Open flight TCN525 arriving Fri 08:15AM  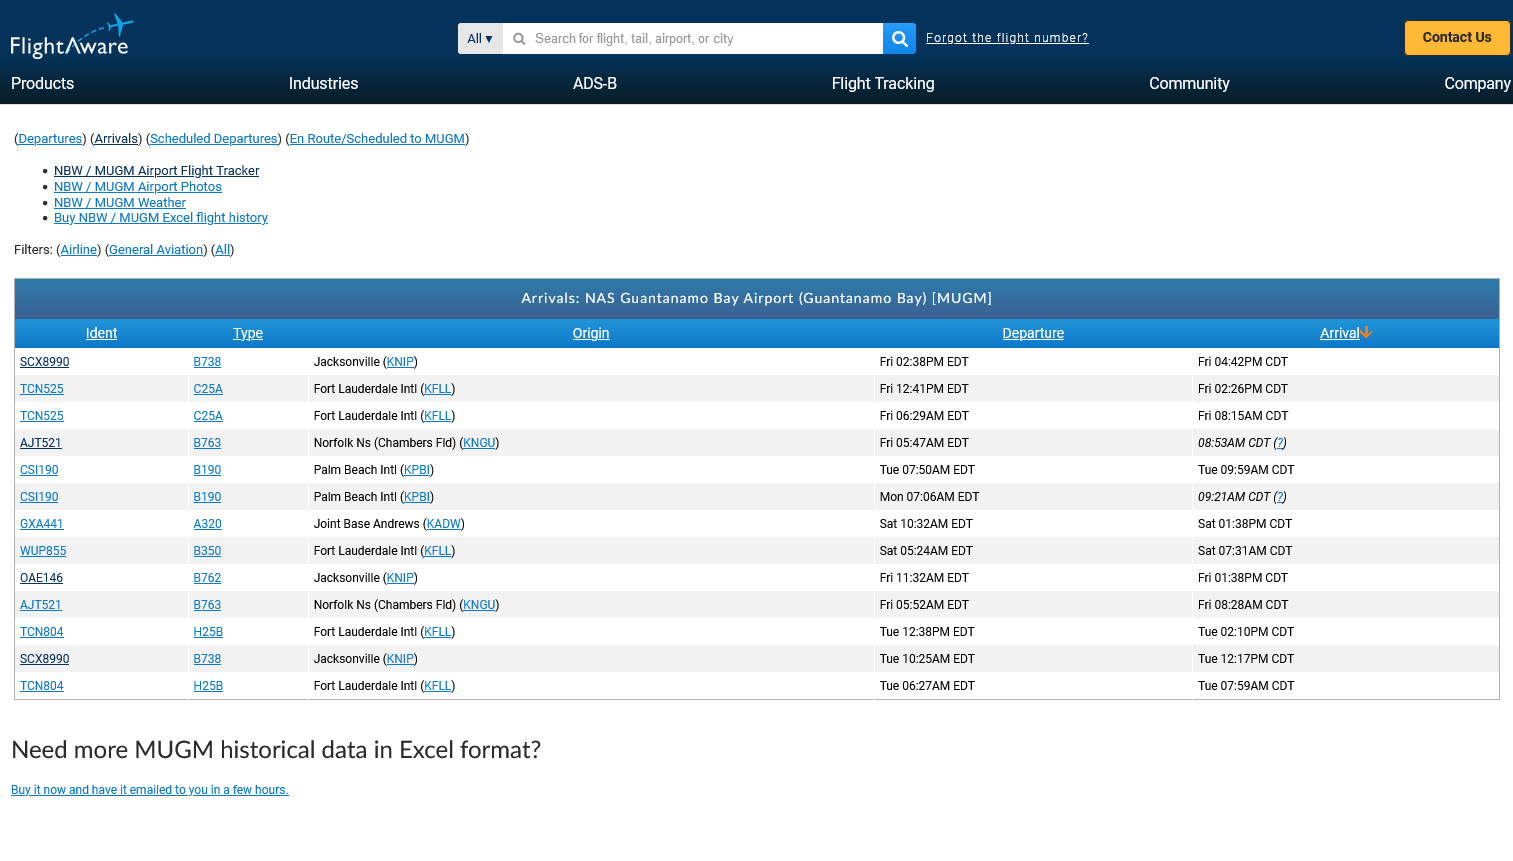point(42,416)
